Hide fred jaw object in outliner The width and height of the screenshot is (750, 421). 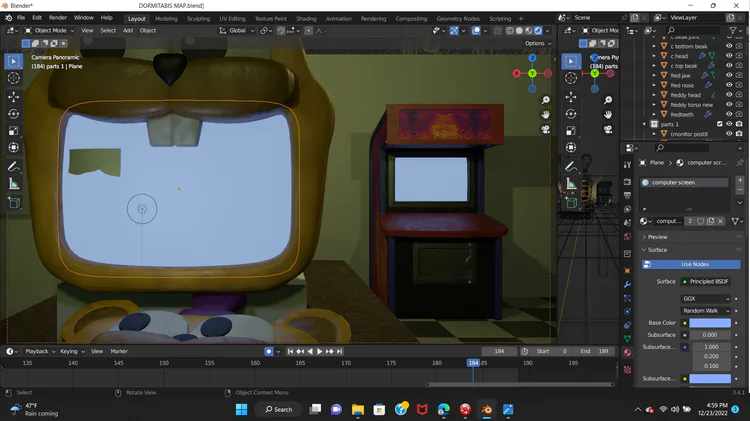[729, 75]
